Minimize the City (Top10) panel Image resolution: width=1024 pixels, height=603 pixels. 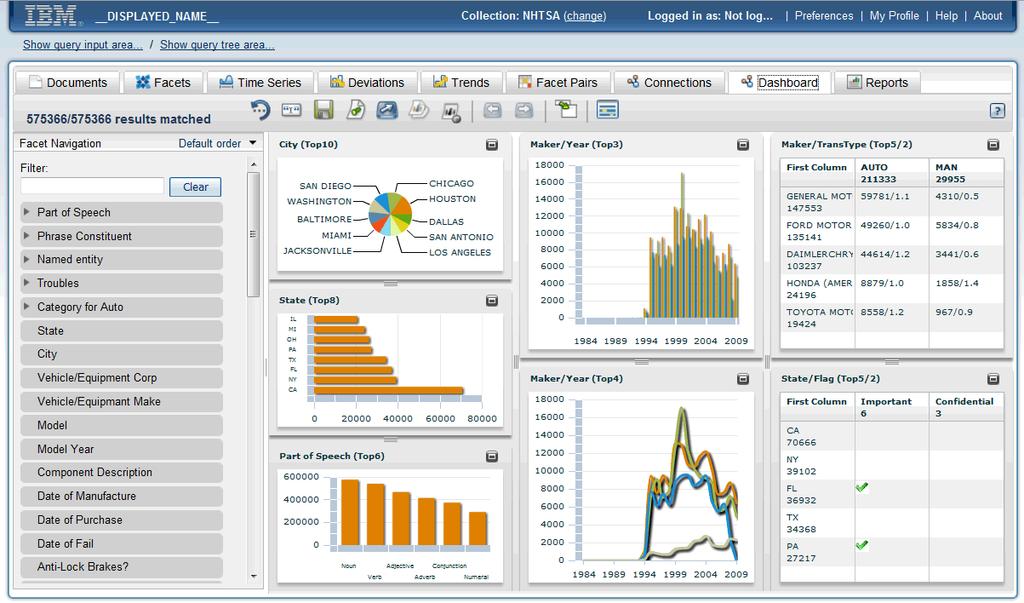click(492, 145)
